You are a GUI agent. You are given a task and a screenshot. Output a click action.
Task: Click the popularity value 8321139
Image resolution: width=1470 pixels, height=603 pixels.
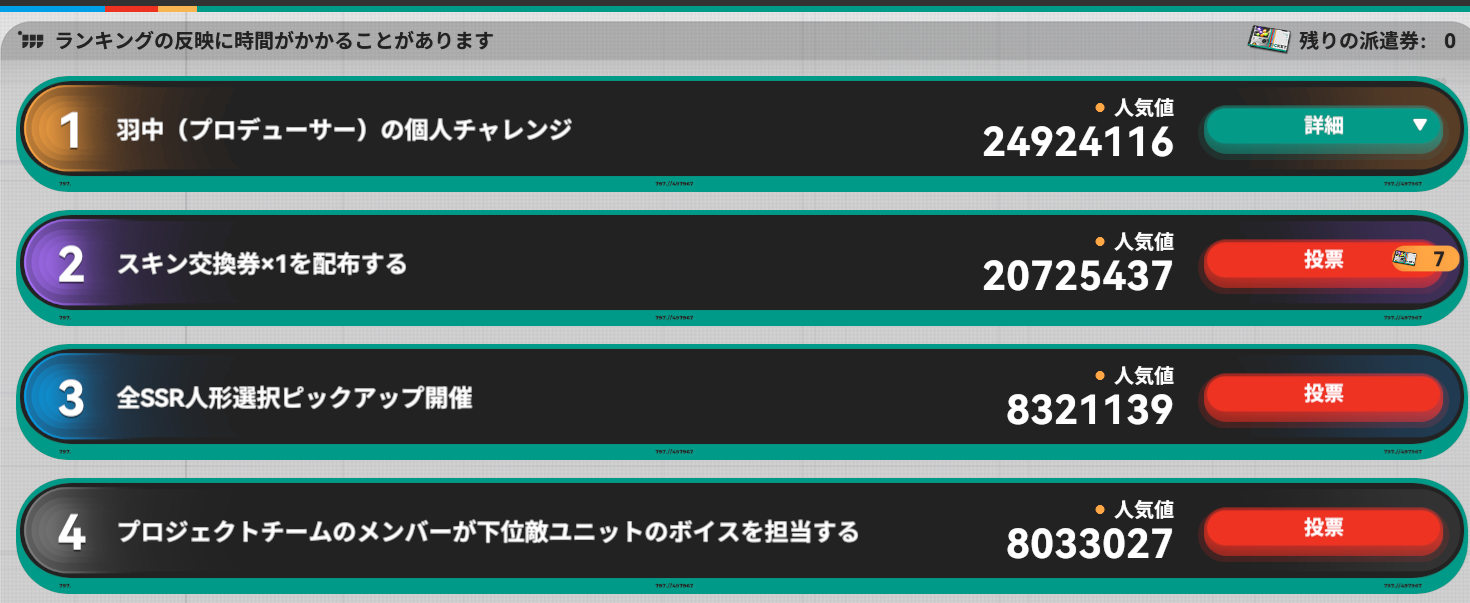1089,410
